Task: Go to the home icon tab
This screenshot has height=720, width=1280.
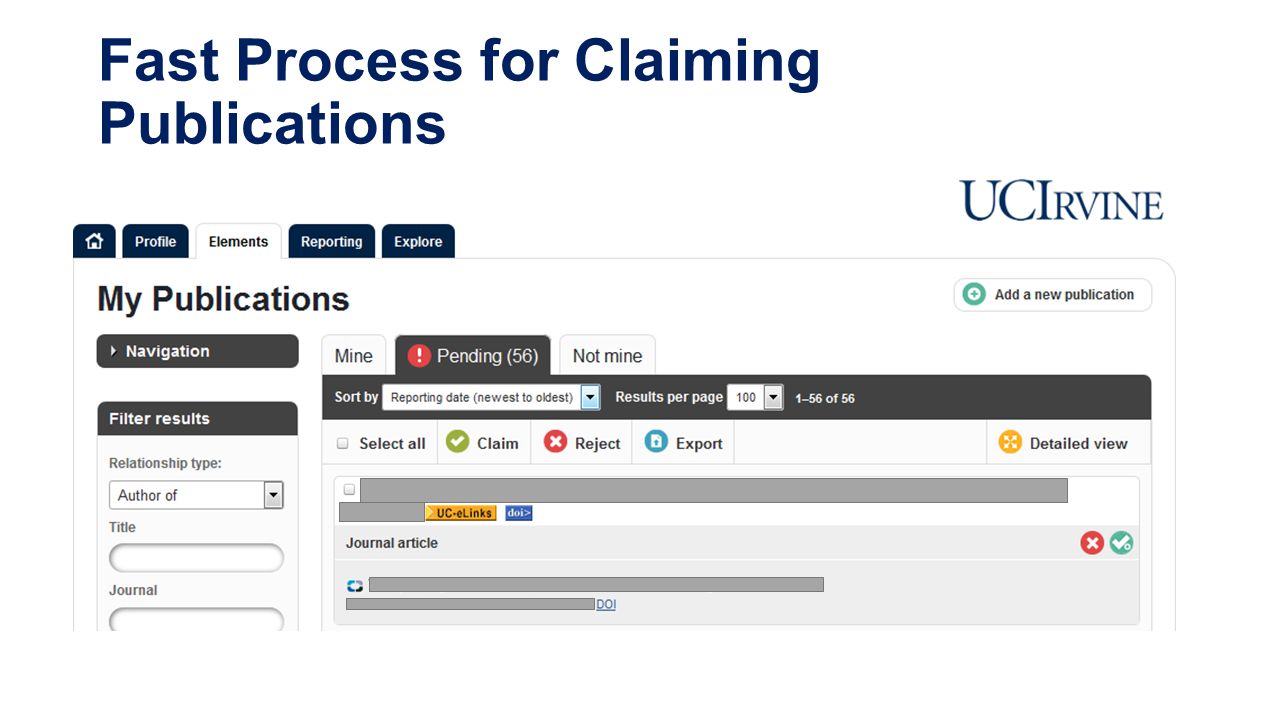Action: 94,241
